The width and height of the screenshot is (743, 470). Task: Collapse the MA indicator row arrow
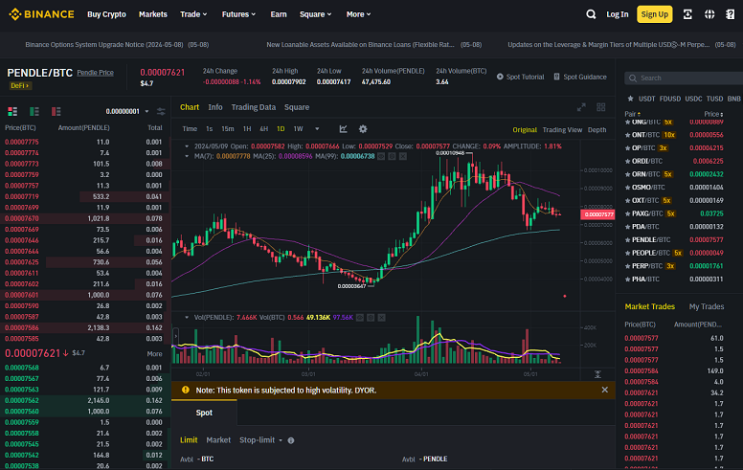187,156
